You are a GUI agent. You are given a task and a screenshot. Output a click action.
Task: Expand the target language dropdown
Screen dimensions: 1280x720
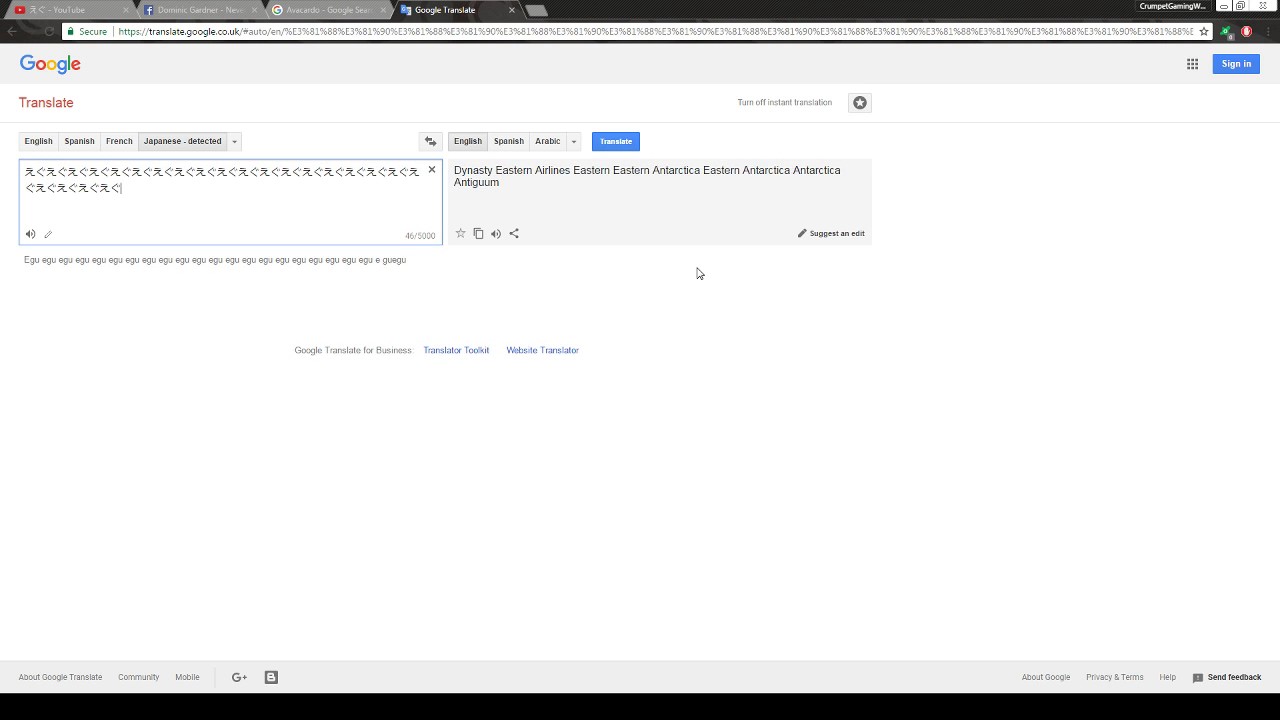click(x=574, y=141)
